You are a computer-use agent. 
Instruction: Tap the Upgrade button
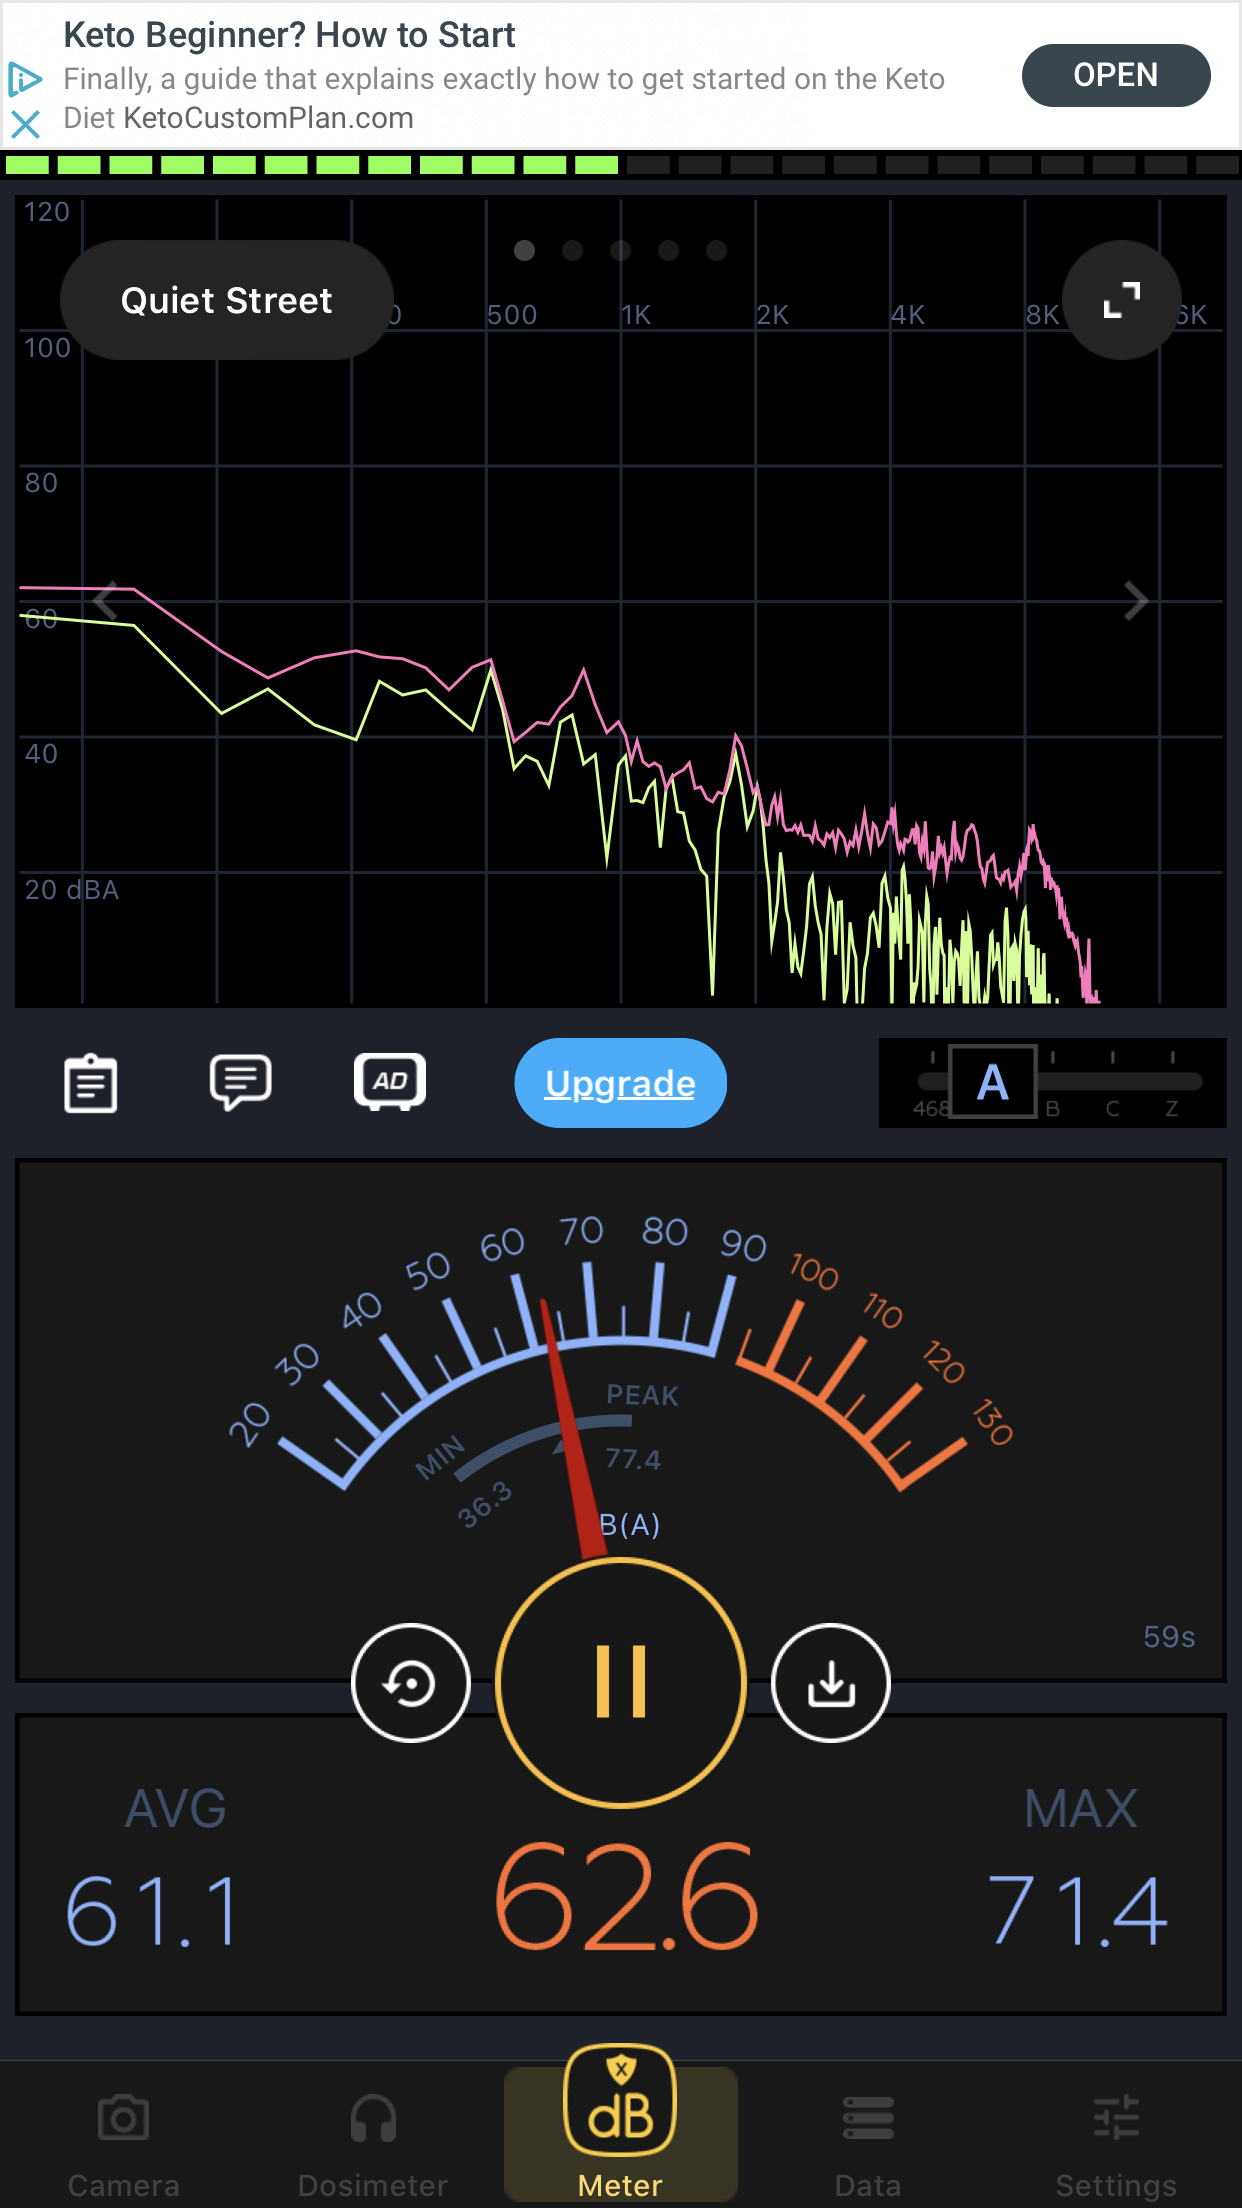(620, 1083)
